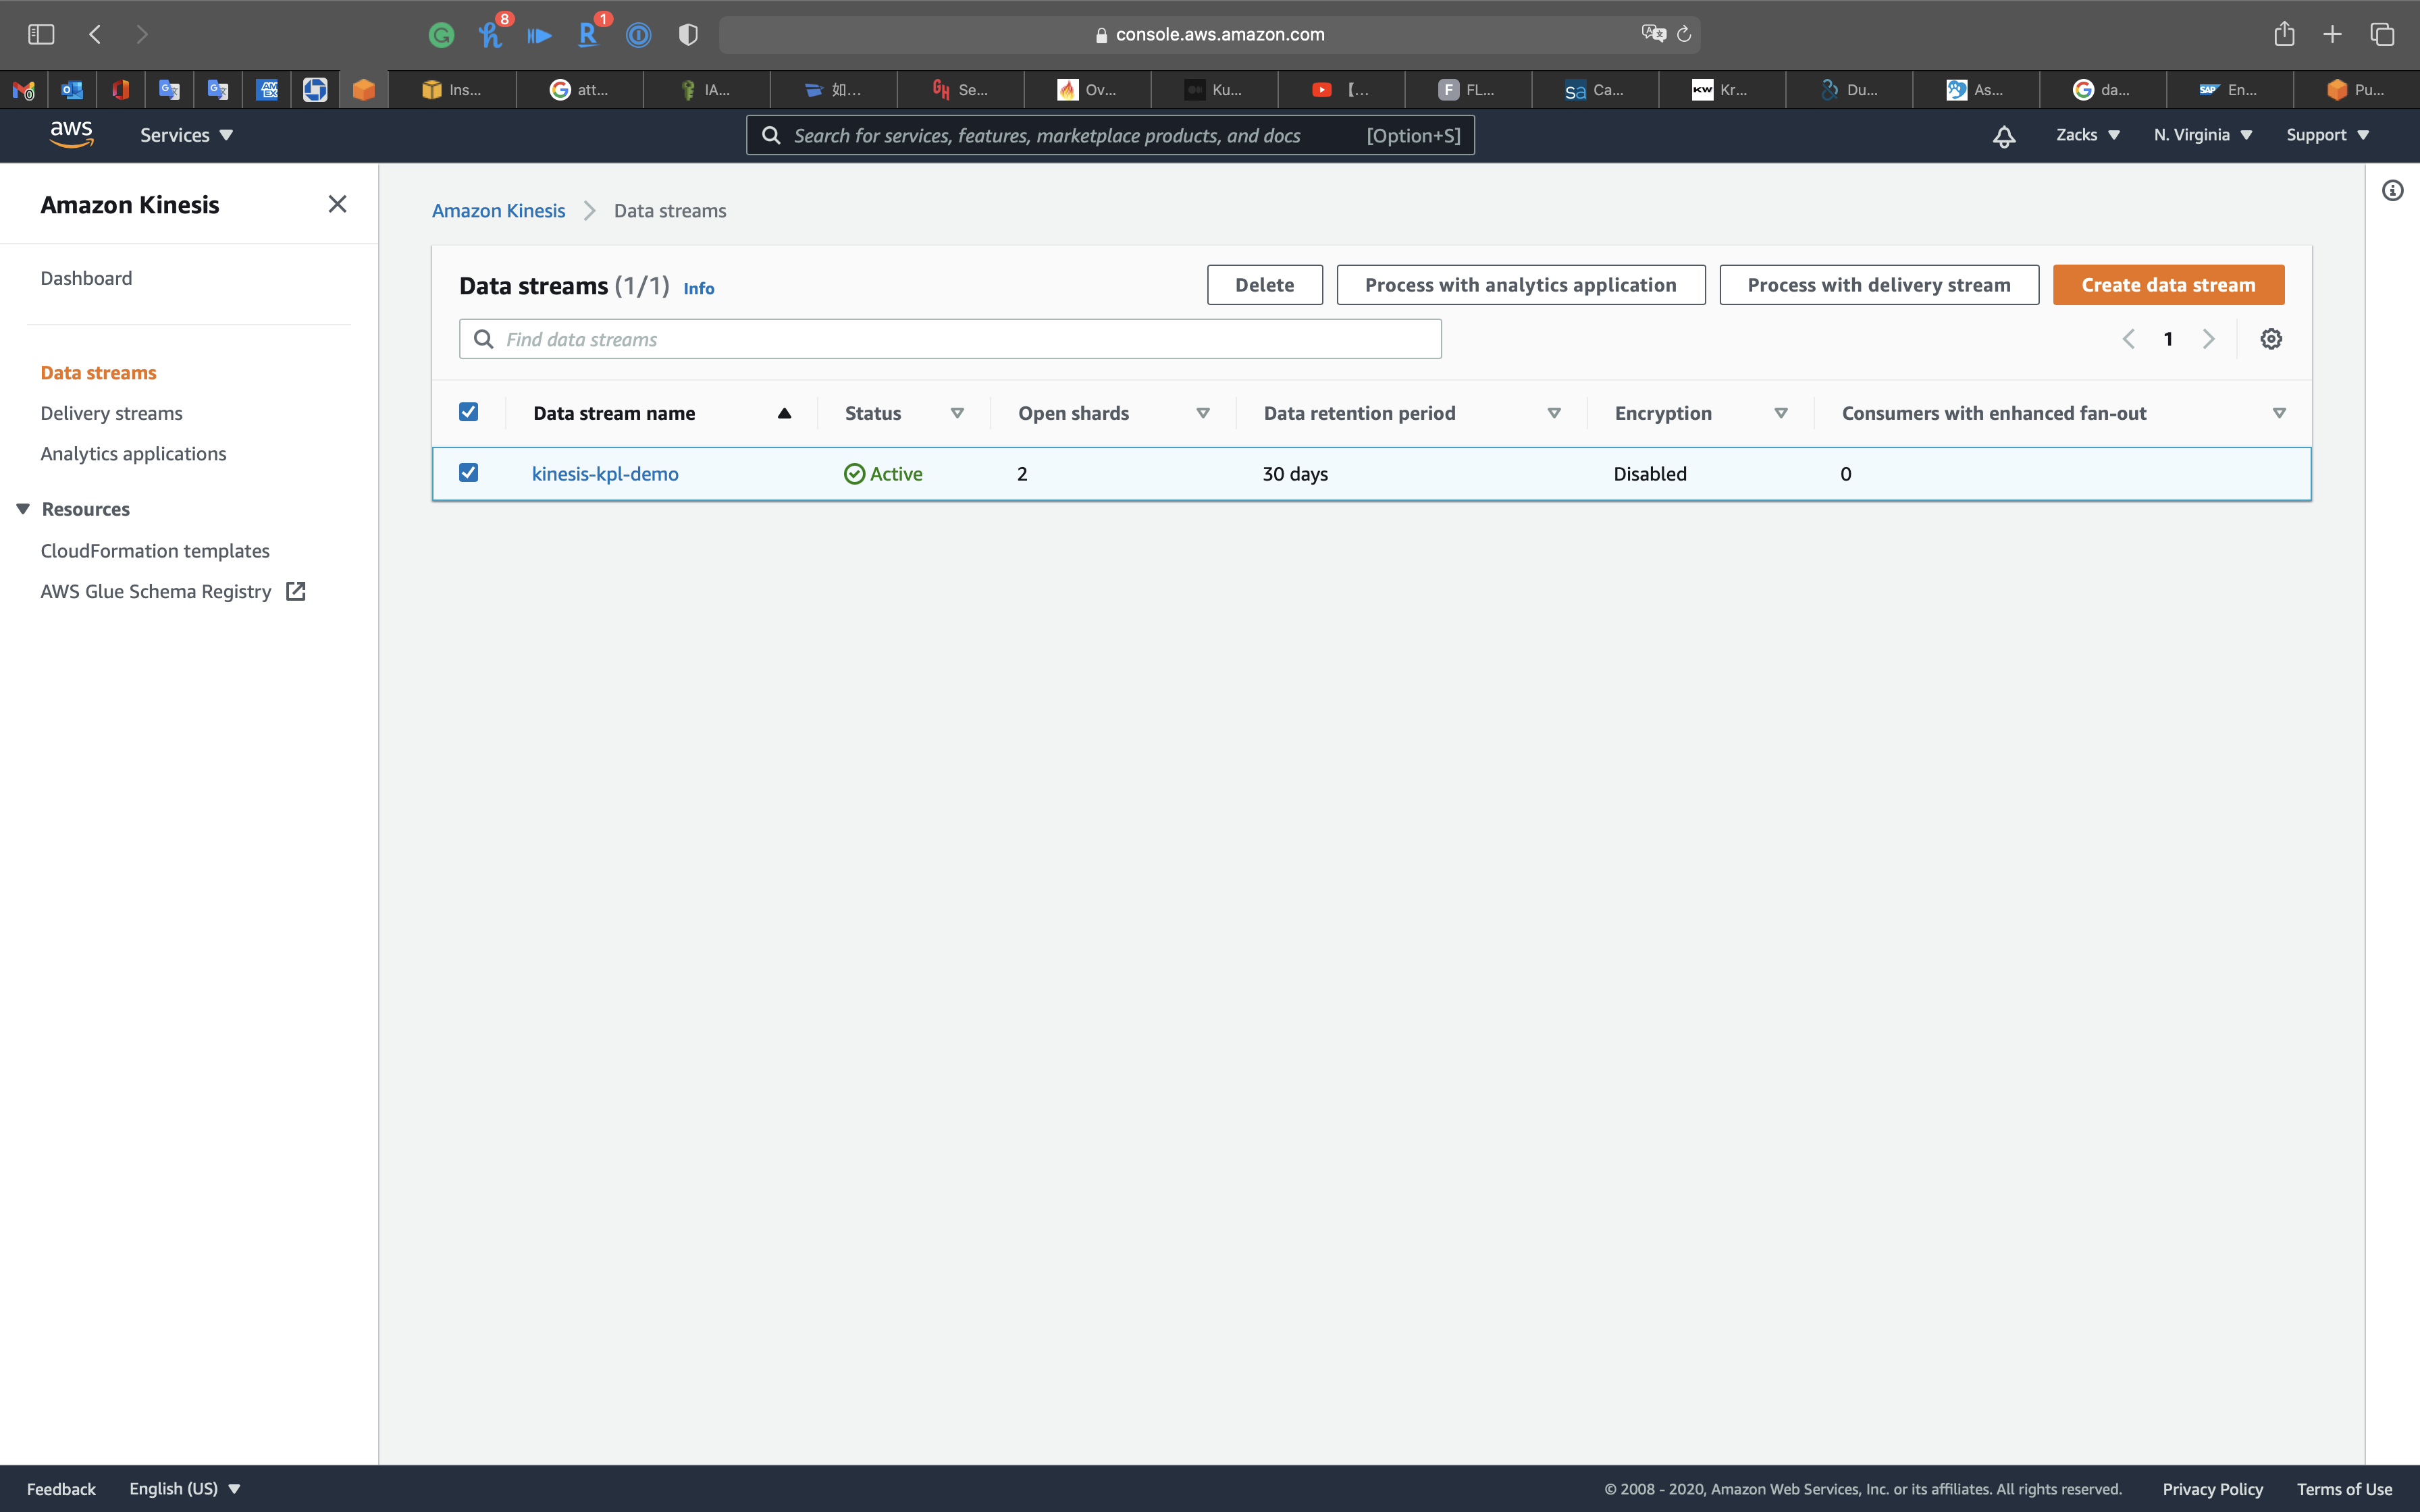The image size is (2420, 1512).
Task: Open table preferences gear icon
Action: [2270, 339]
